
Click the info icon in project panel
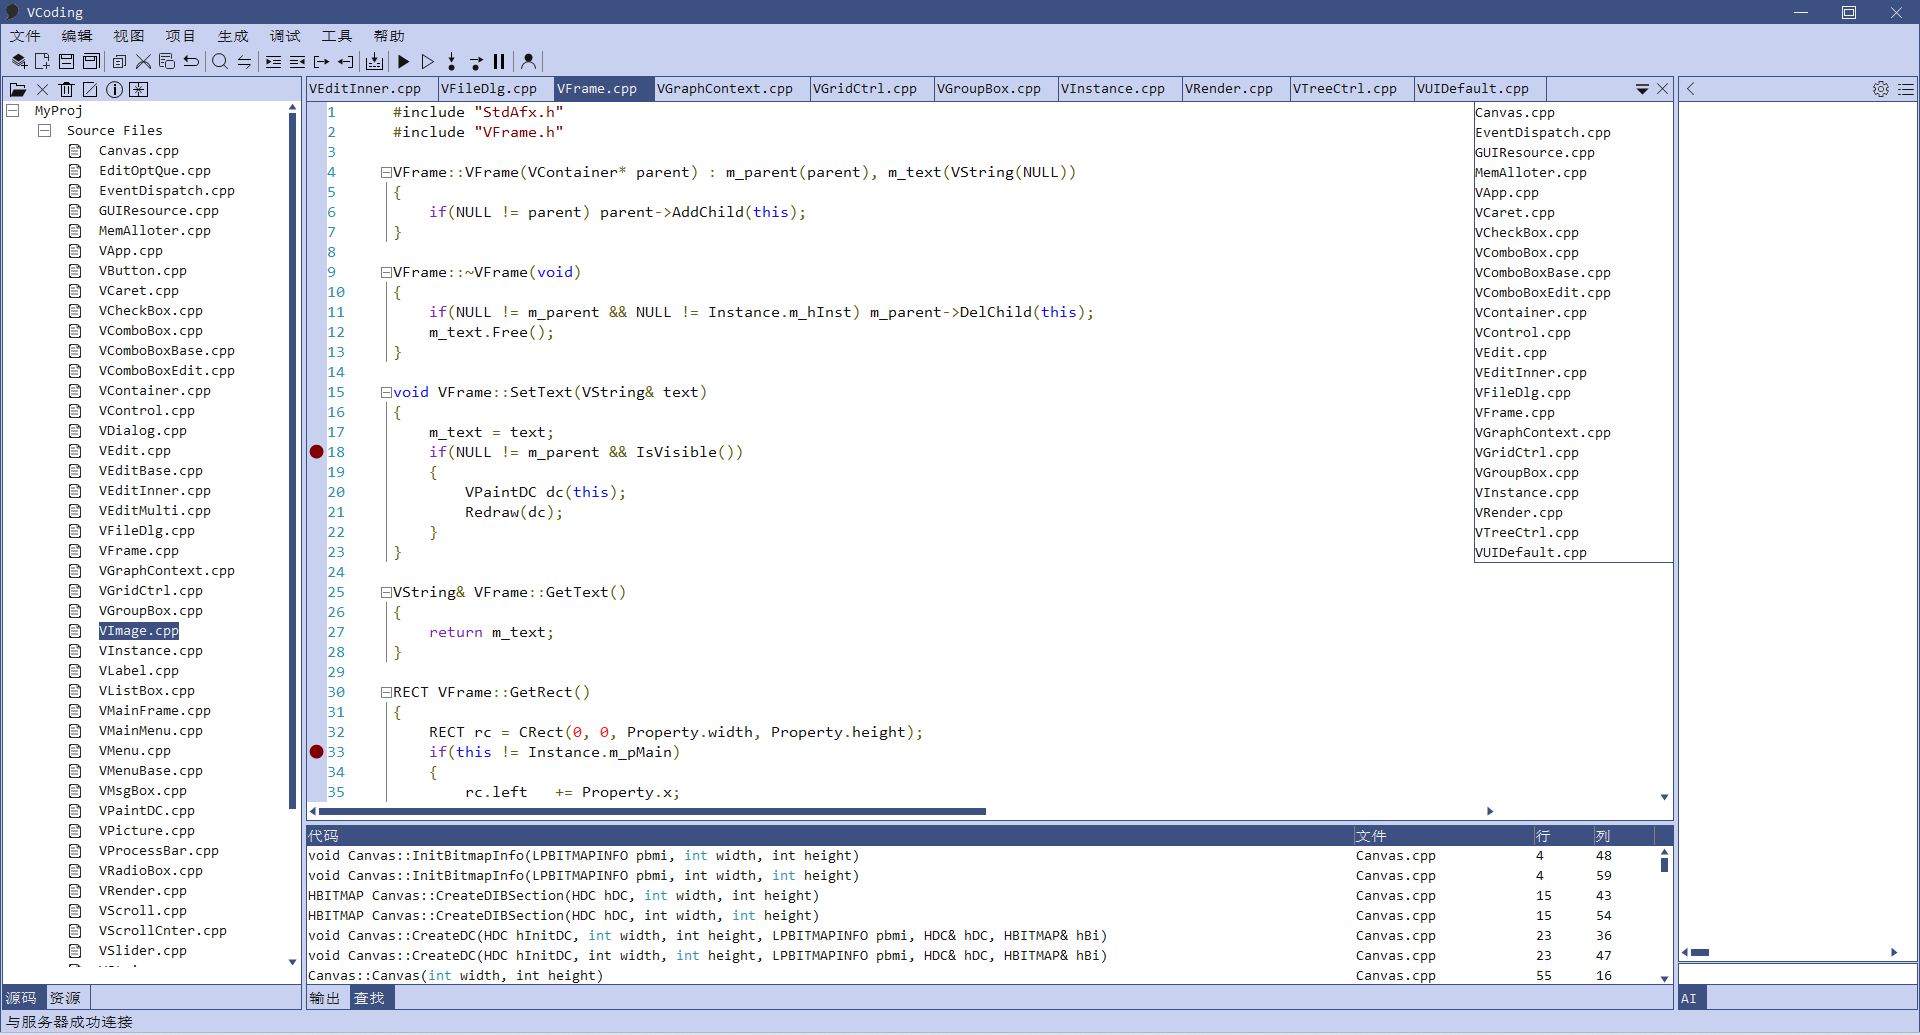114,90
